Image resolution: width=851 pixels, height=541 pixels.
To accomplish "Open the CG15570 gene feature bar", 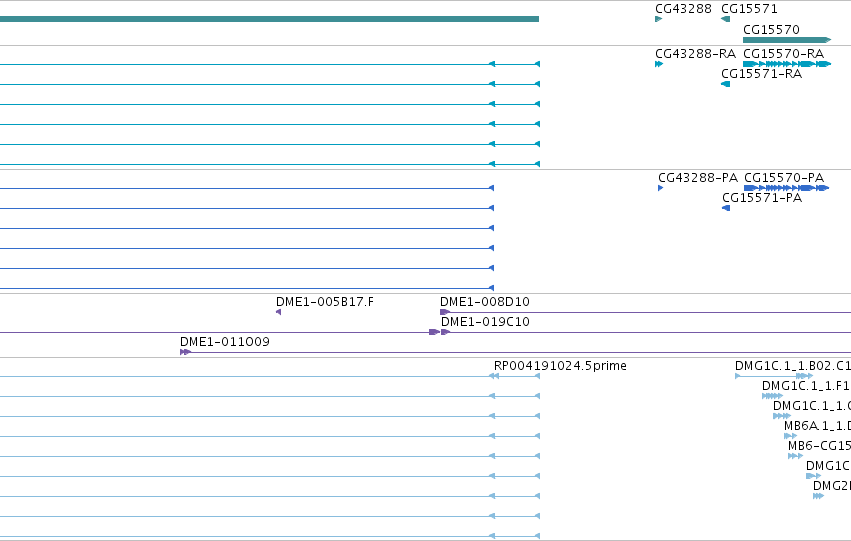I will 786,40.
